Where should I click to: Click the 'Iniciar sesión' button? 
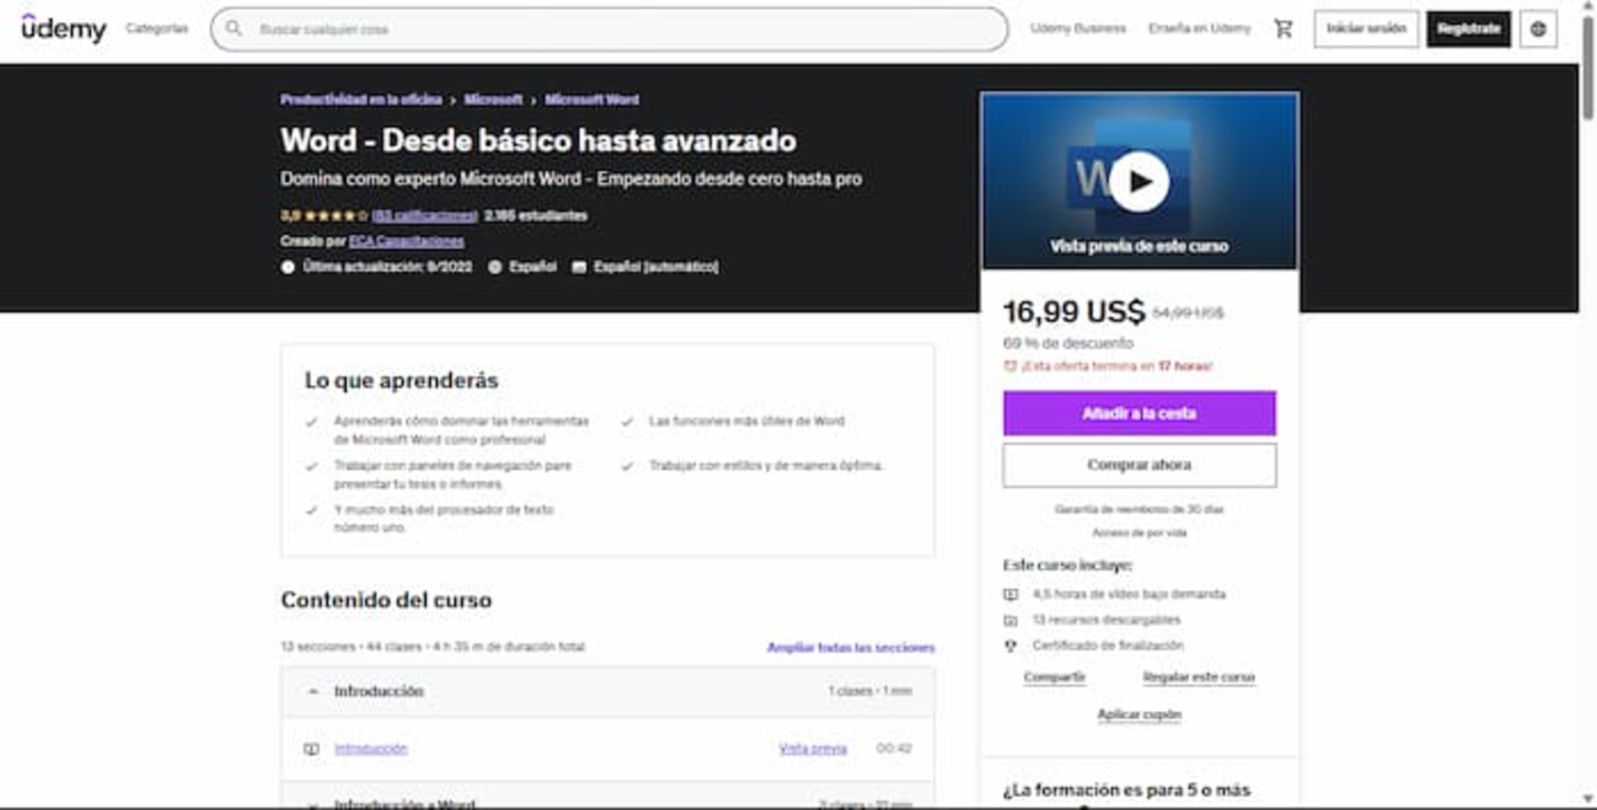pyautogui.click(x=1366, y=28)
